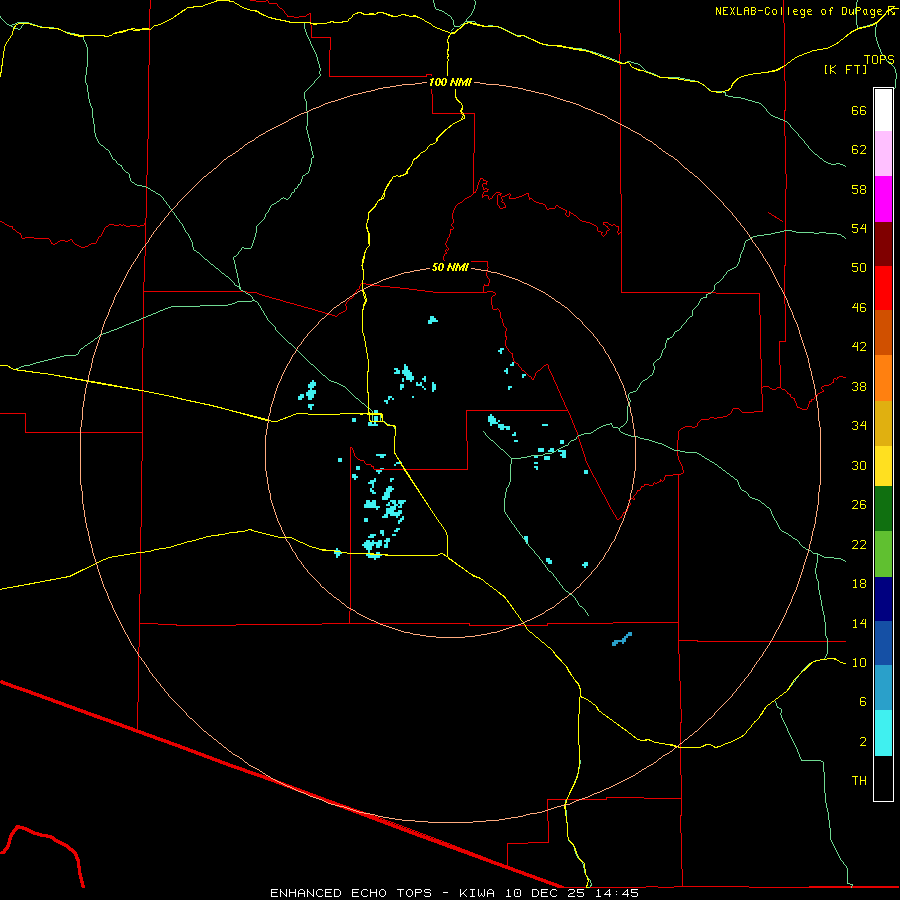The width and height of the screenshot is (900, 900).
Task: Click the ENHANCED ECHO TOPS caption
Action: (x=351, y=893)
